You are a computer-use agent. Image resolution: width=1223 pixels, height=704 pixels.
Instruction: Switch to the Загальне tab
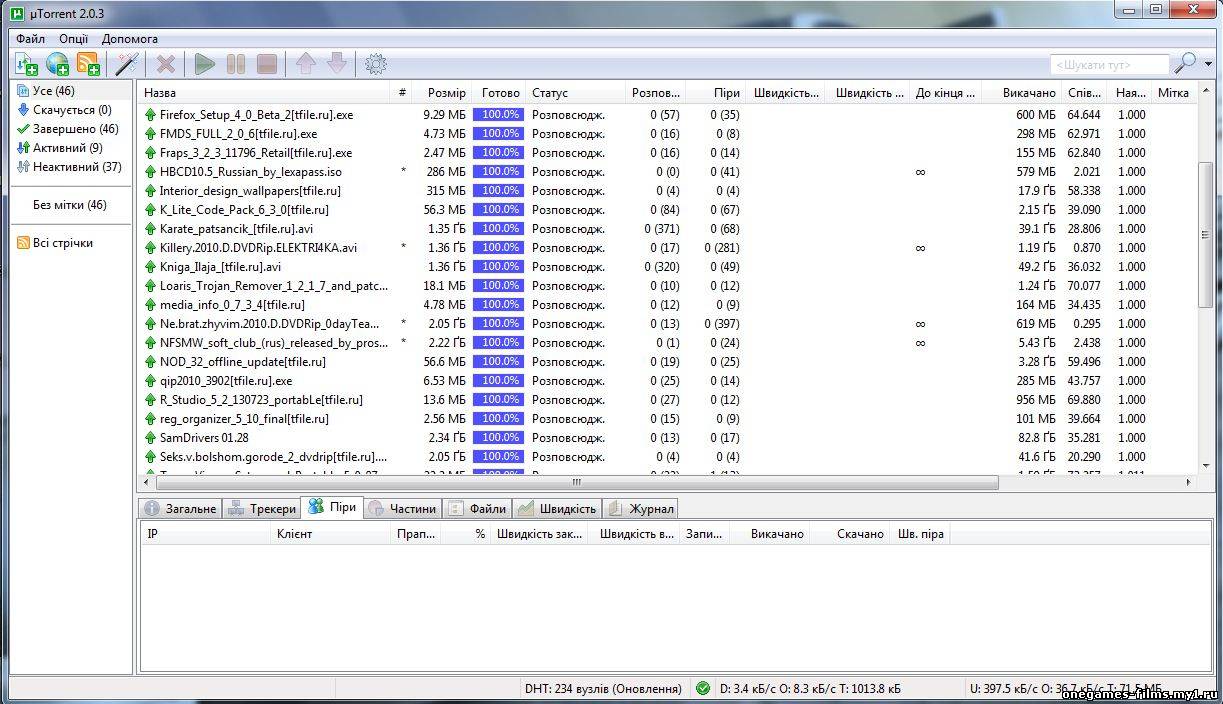[180, 508]
